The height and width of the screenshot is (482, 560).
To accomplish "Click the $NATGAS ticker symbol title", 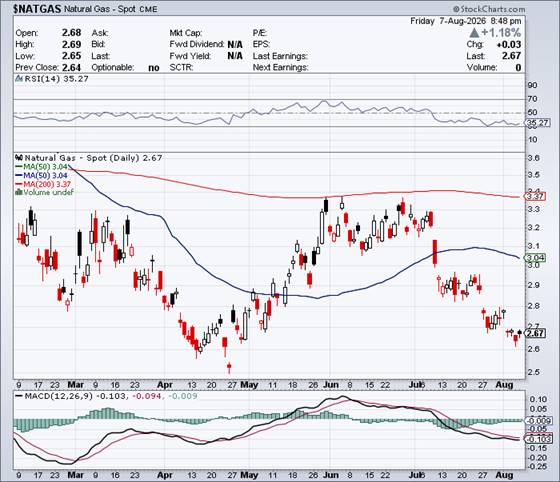I will tap(37, 9).
